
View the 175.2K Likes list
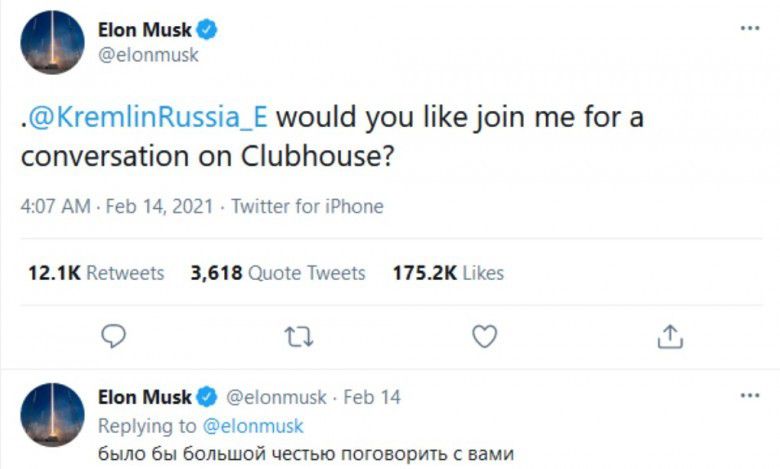(448, 273)
